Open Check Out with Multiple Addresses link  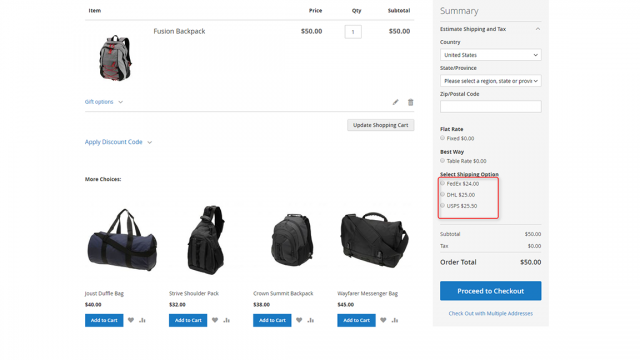click(x=491, y=313)
